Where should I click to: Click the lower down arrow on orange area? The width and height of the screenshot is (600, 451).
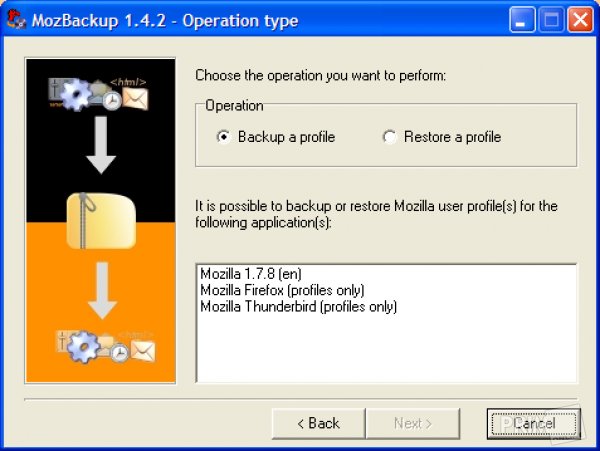coord(102,291)
